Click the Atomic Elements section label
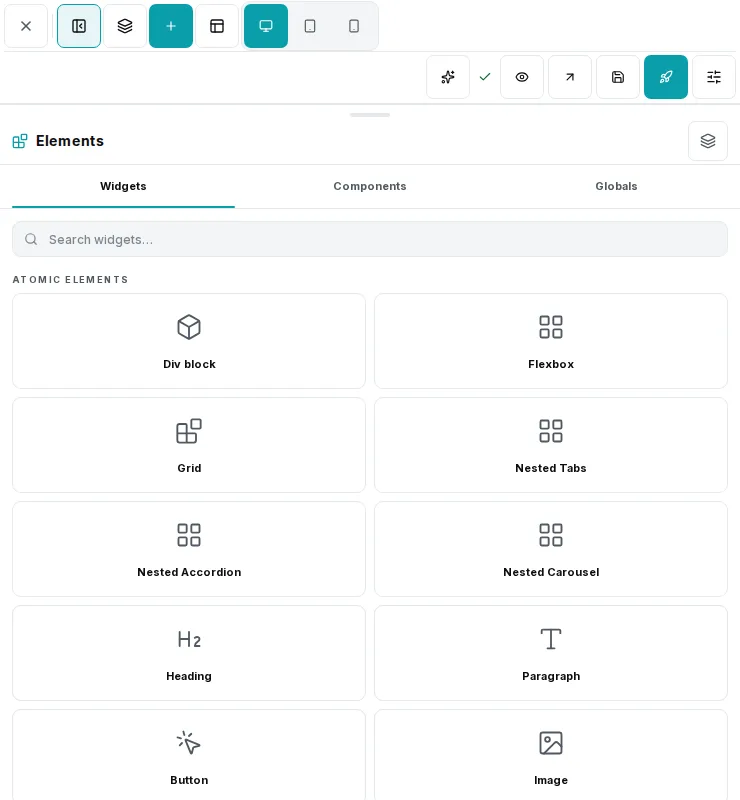The height and width of the screenshot is (800, 740). click(70, 280)
